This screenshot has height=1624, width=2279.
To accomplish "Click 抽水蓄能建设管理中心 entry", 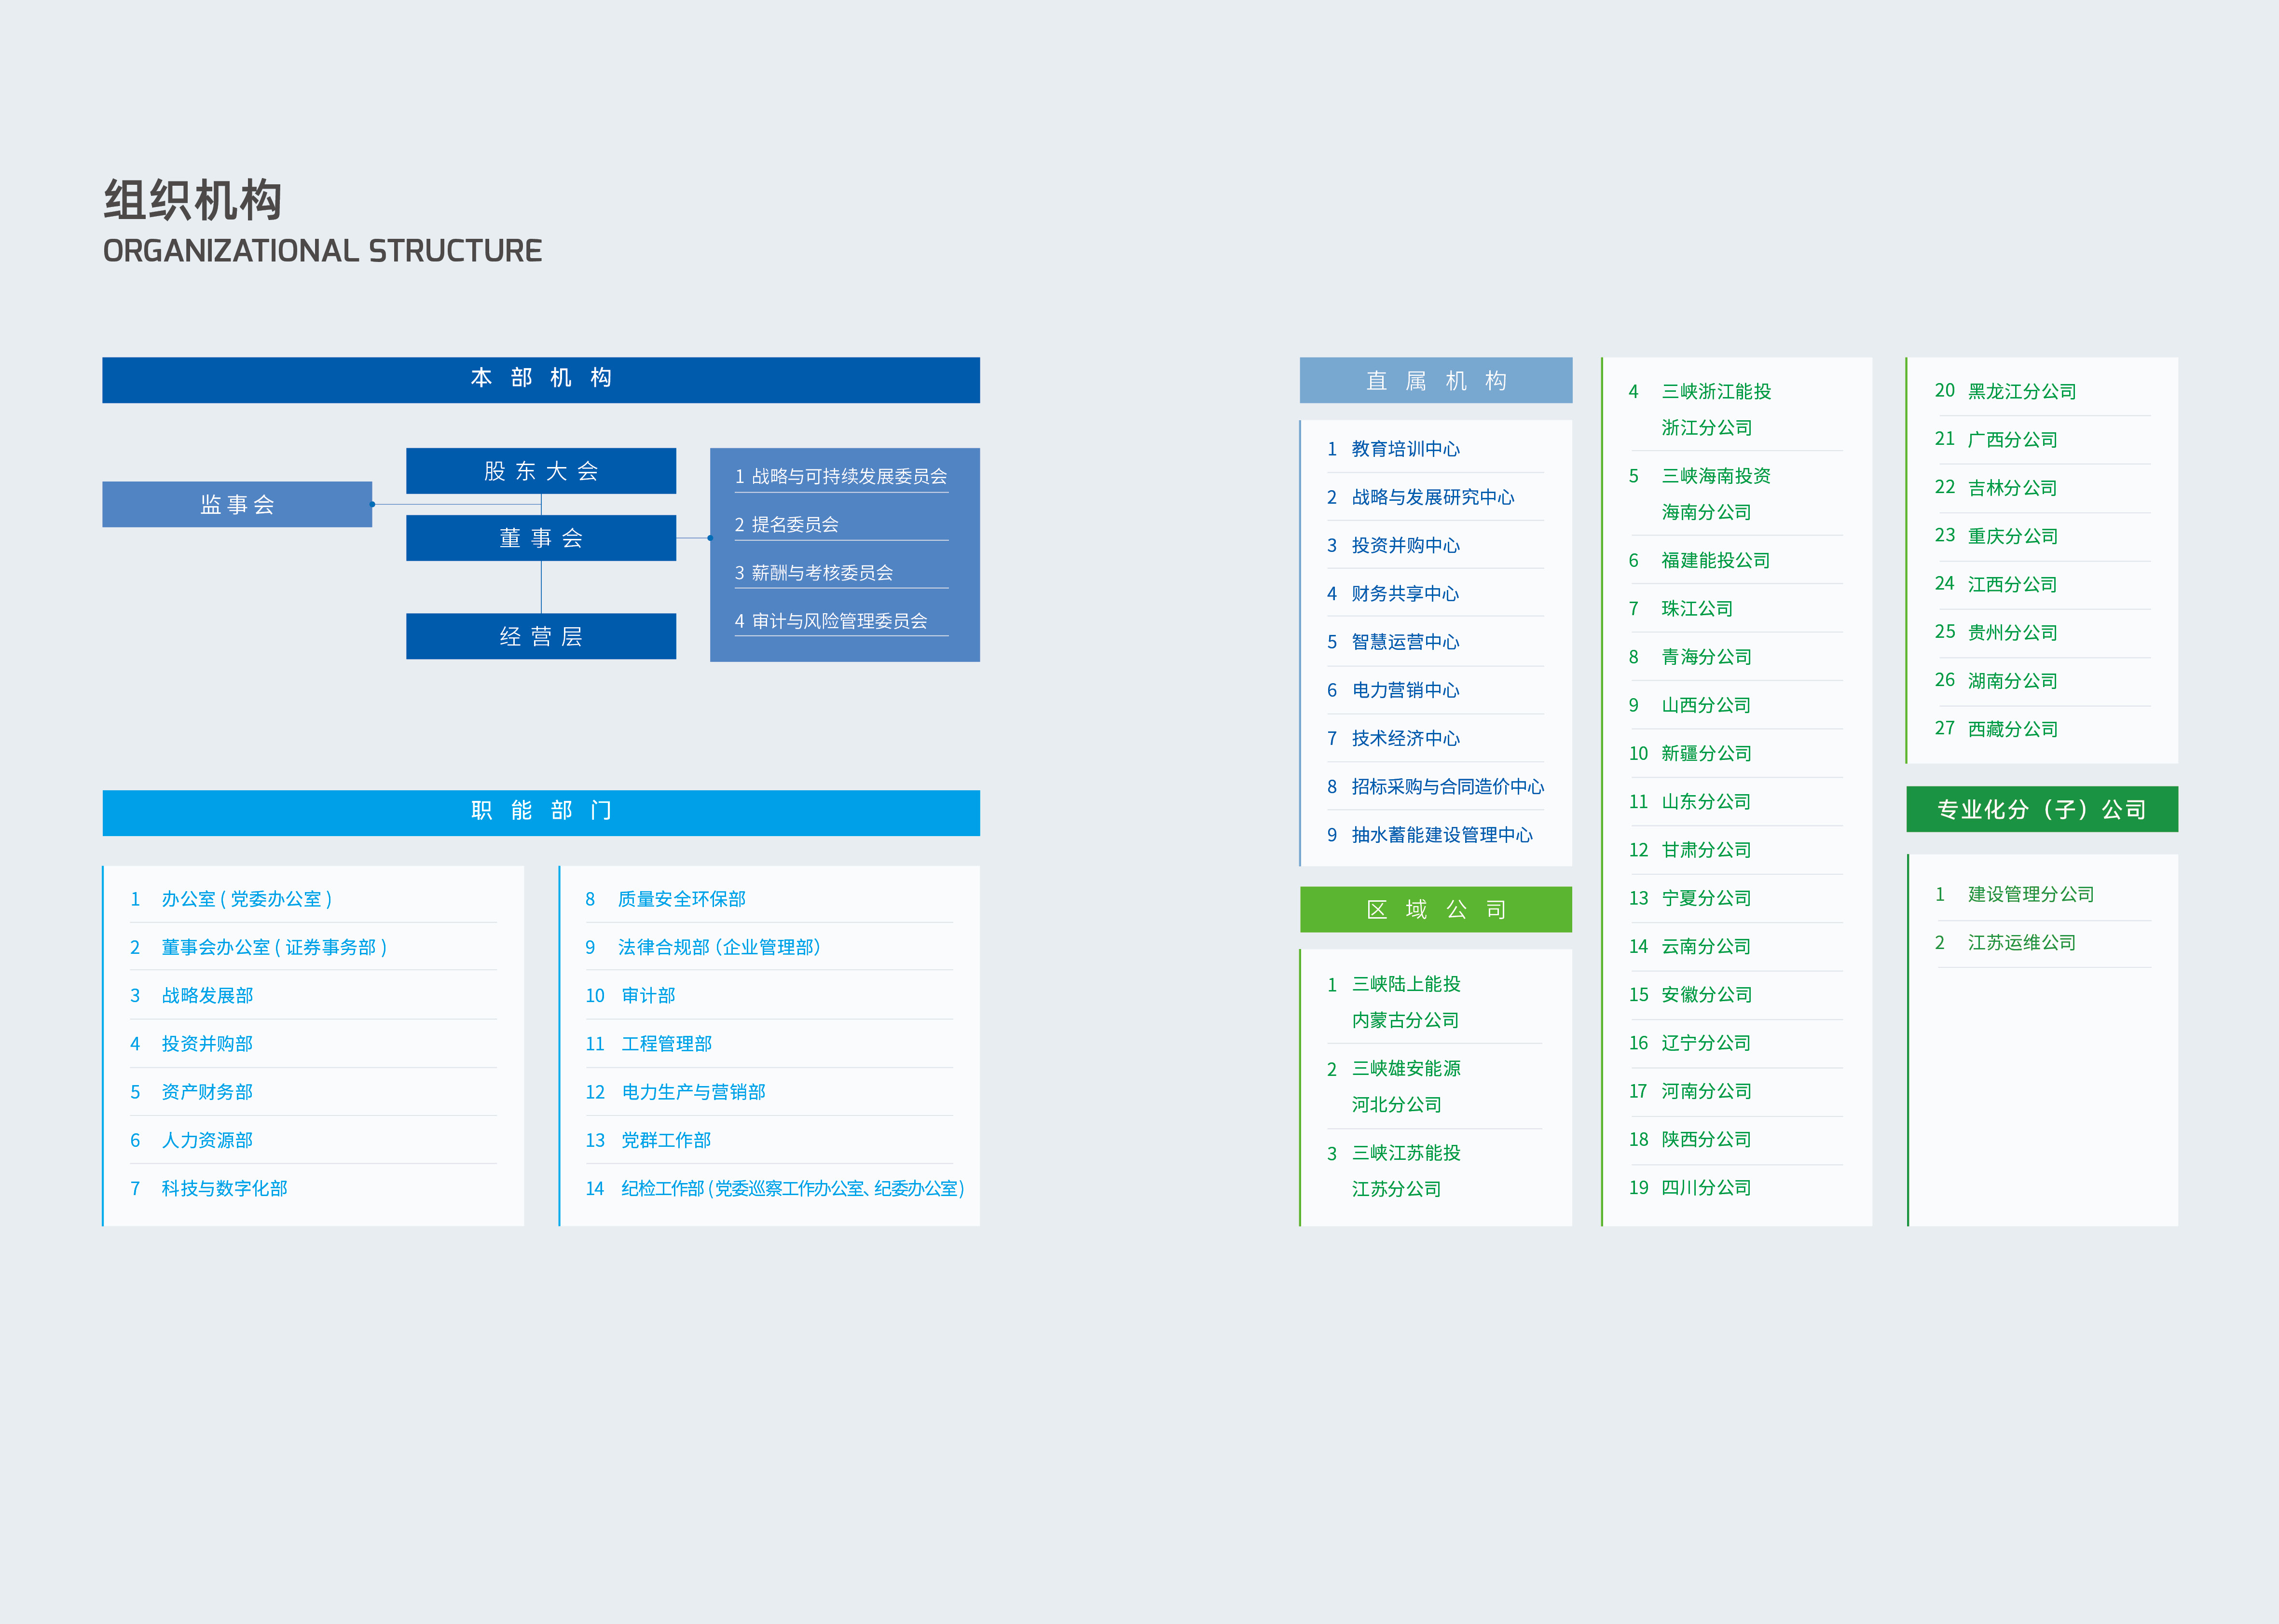I will pos(1441,835).
